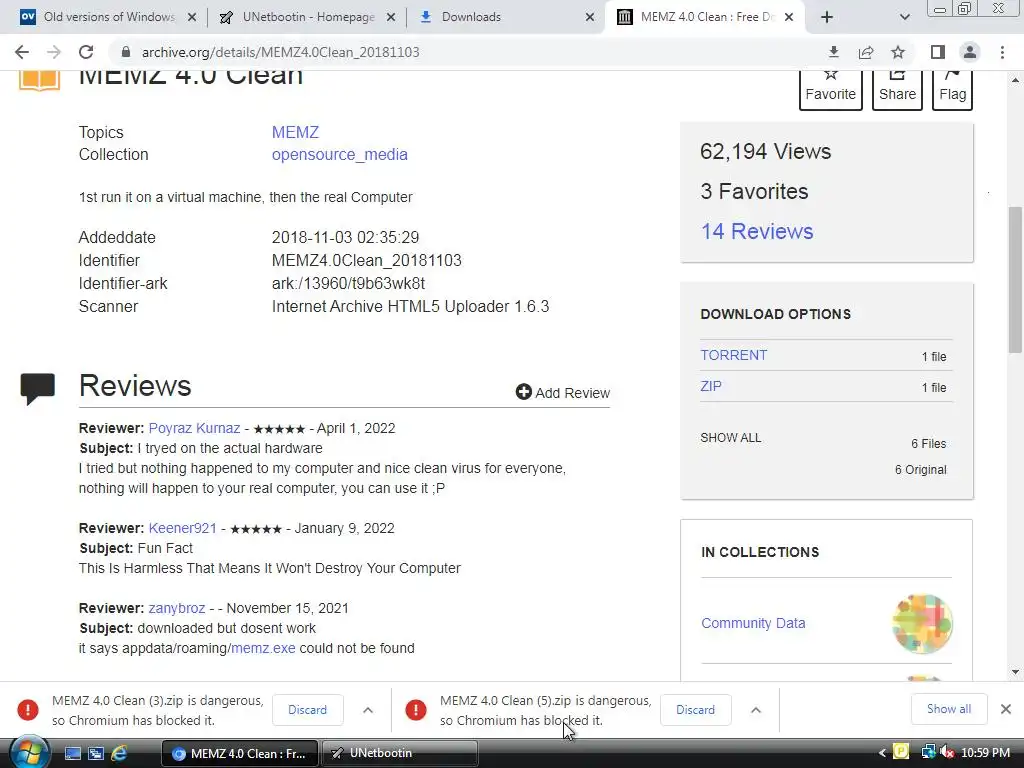Share this page via toolbar icon
Viewport: 1024px width, 768px height.
[866, 52]
